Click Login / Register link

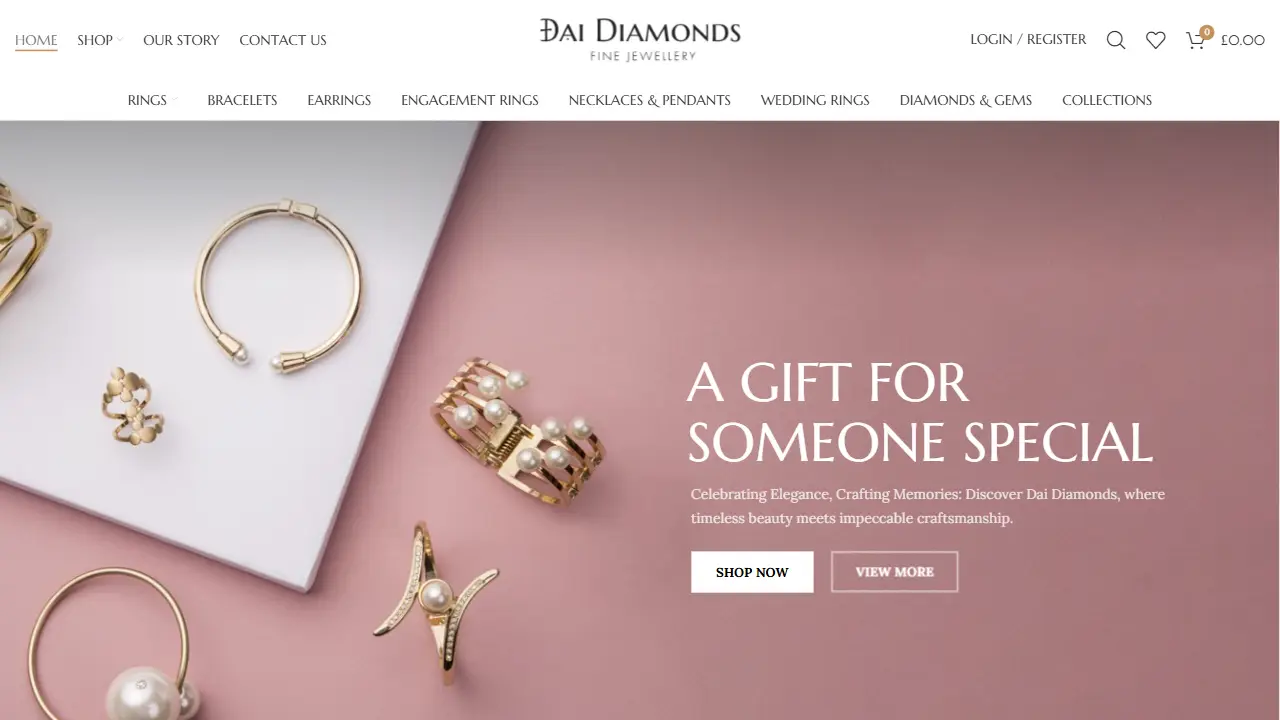1028,39
